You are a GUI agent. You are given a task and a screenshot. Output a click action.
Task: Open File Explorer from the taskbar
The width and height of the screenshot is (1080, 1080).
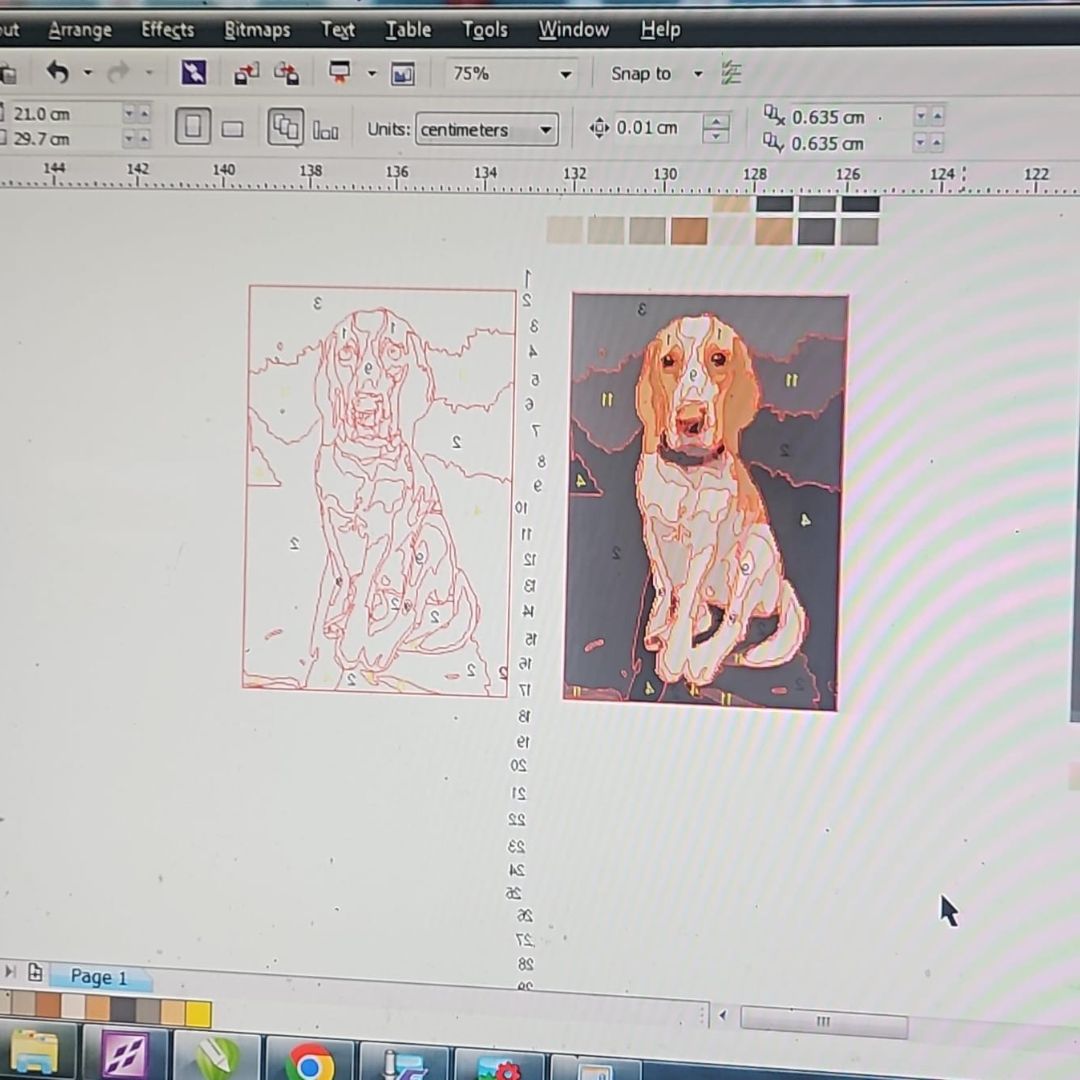point(34,1051)
